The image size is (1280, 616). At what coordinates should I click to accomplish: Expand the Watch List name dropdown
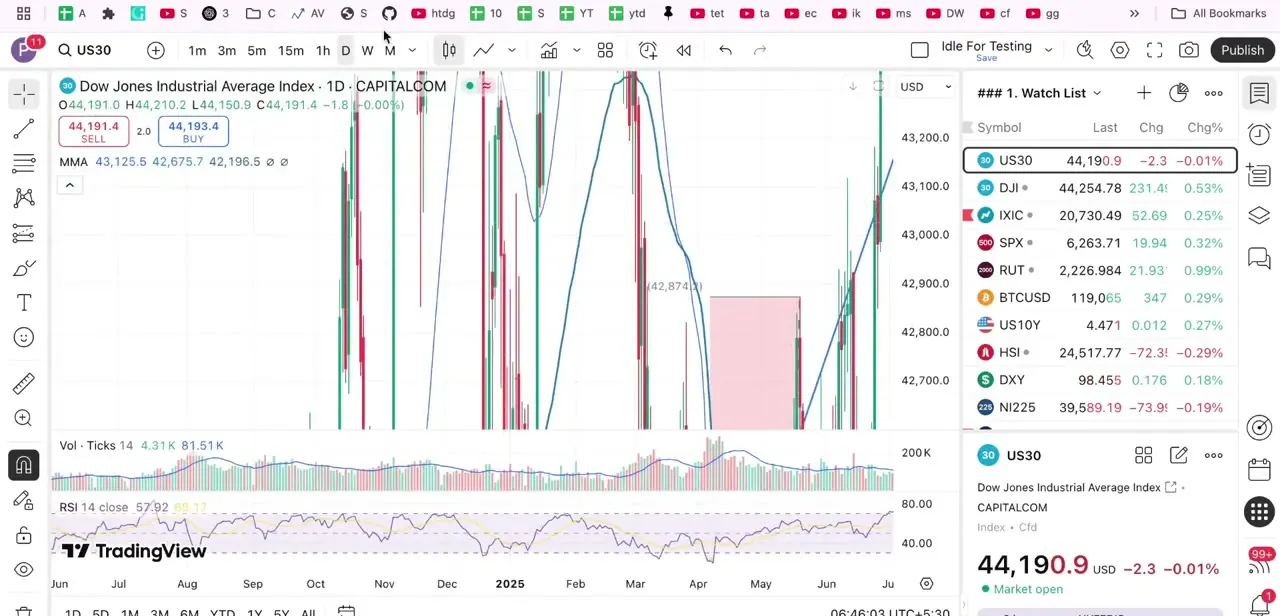[x=1097, y=93]
